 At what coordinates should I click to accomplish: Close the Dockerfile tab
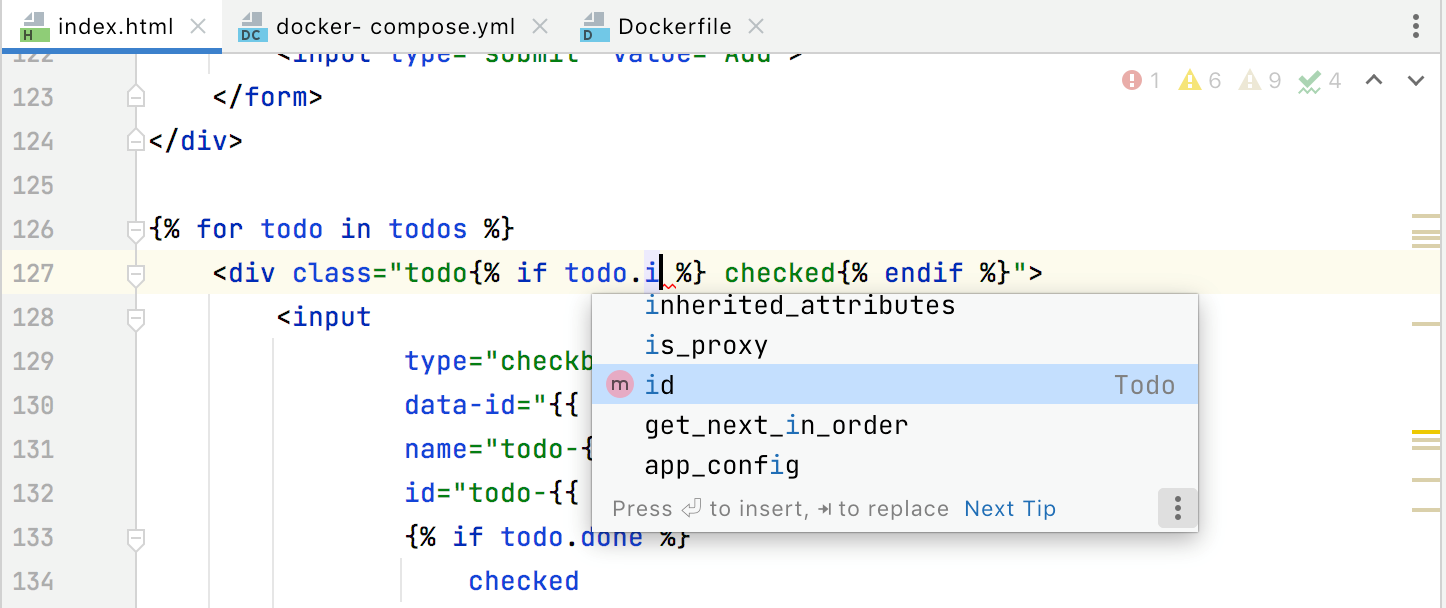pyautogui.click(x=756, y=27)
